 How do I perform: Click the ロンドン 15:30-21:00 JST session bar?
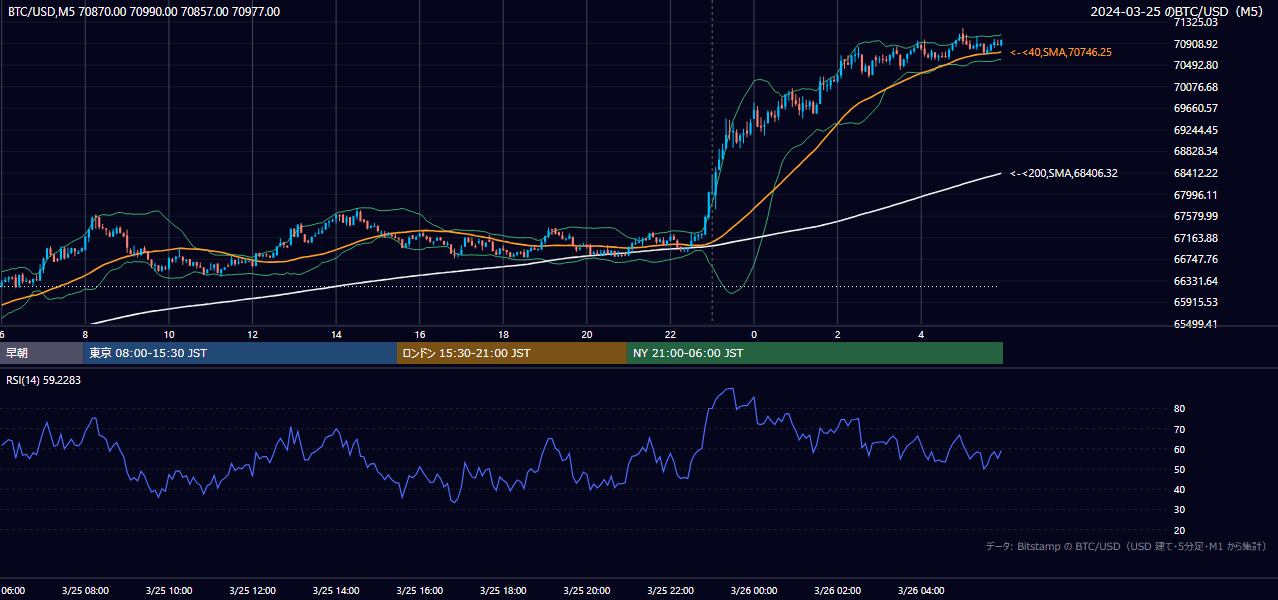click(512, 353)
